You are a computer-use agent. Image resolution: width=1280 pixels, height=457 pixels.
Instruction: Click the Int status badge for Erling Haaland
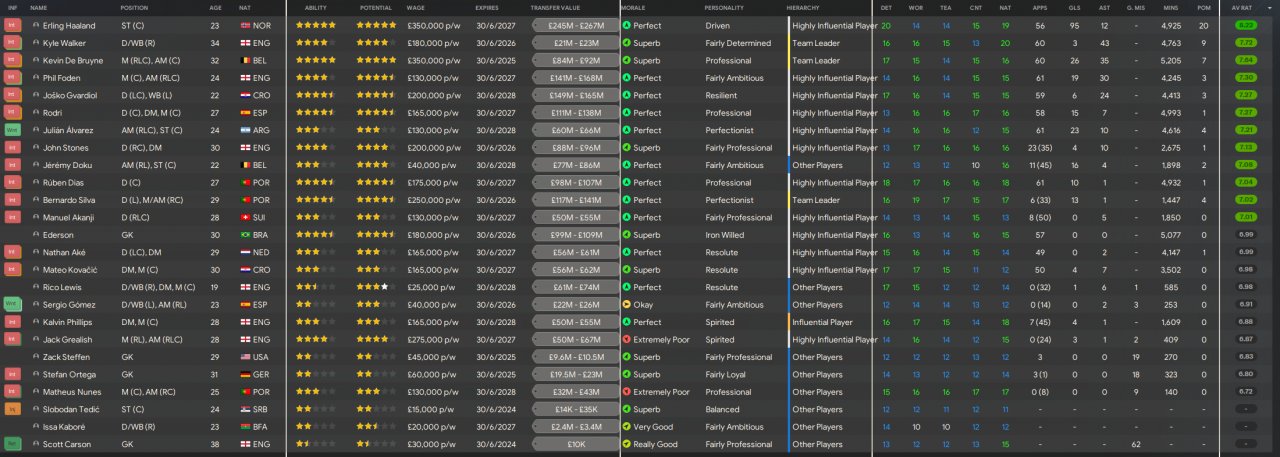(x=12, y=25)
